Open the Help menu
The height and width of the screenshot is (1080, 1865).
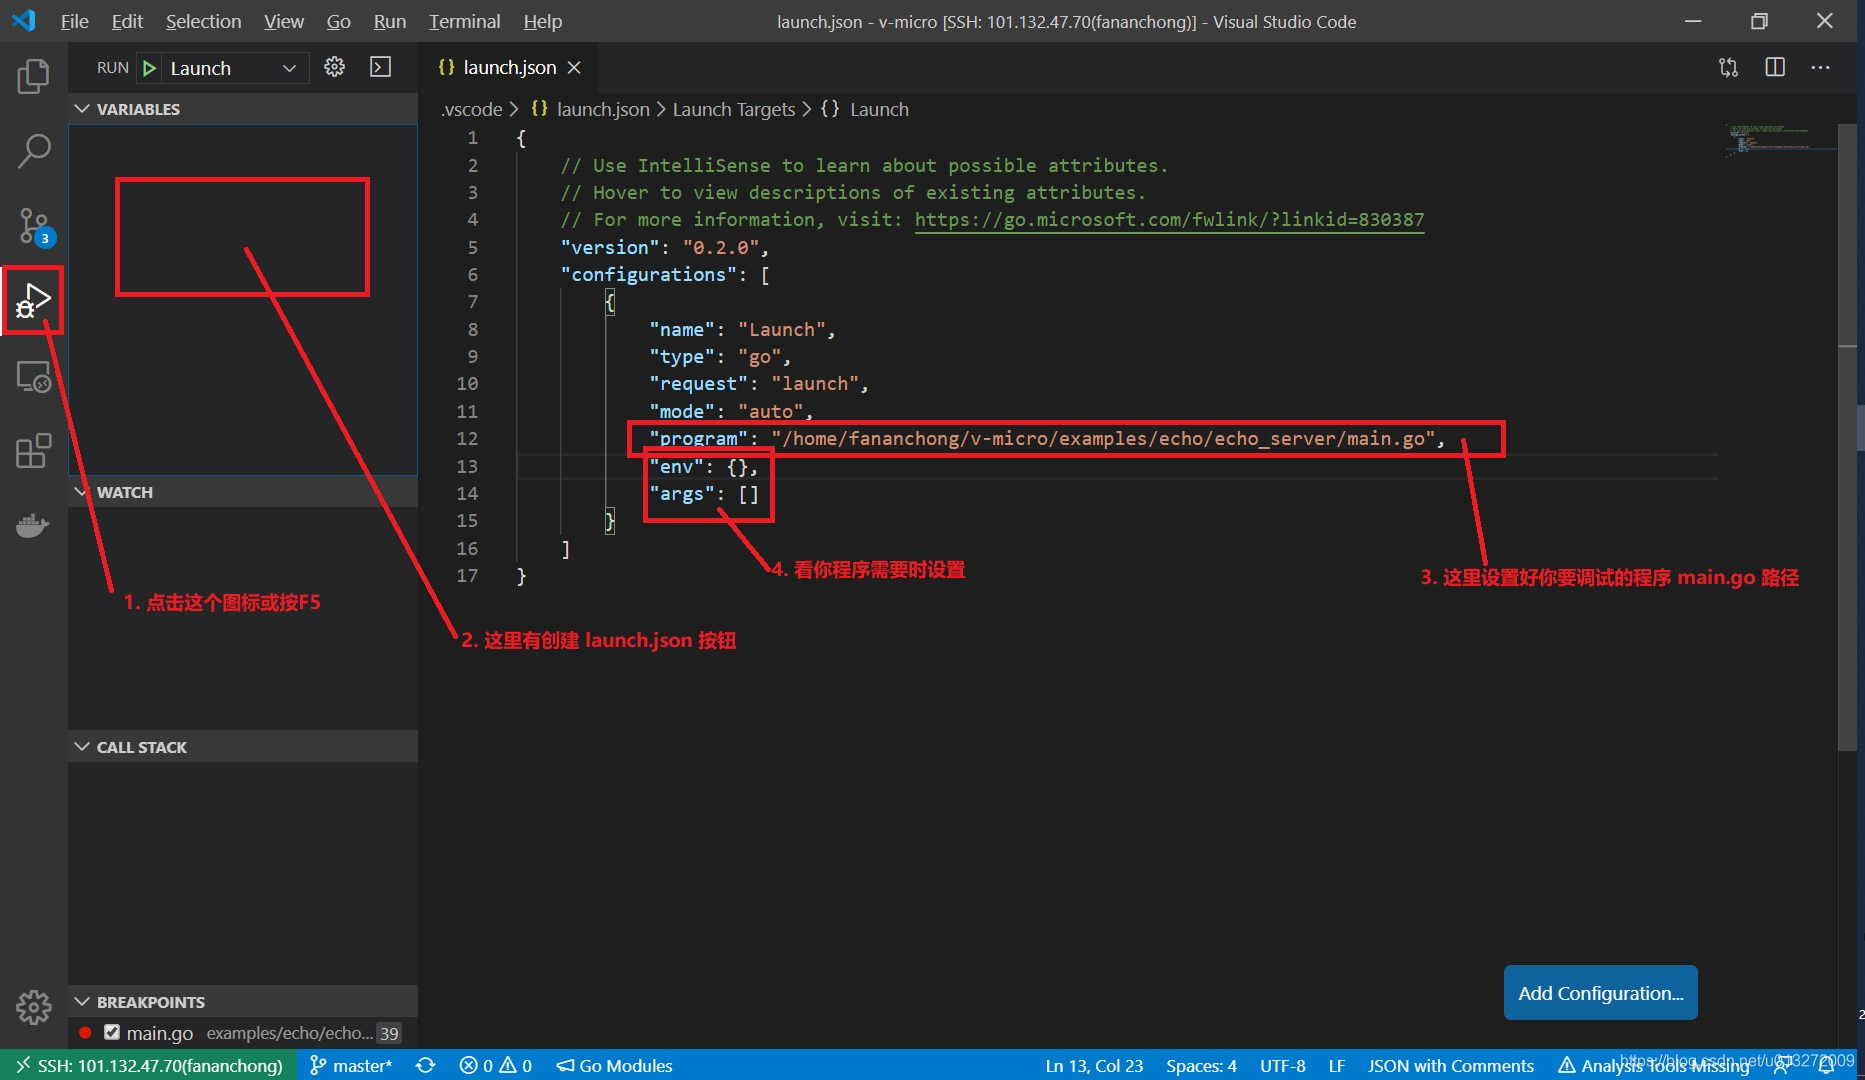click(543, 21)
